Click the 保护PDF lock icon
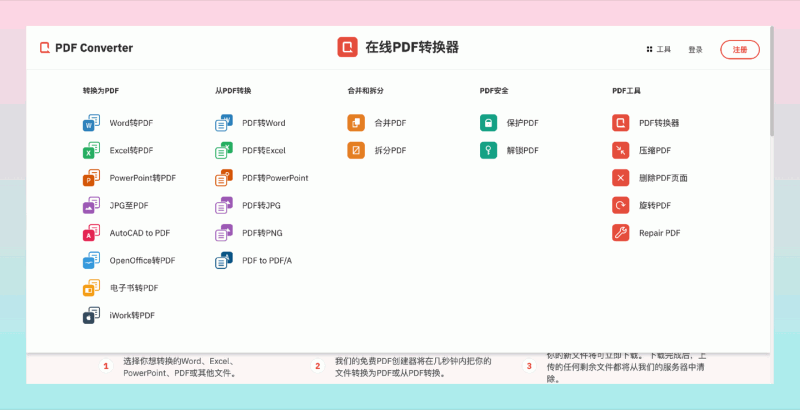800x410 pixels. tap(488, 123)
